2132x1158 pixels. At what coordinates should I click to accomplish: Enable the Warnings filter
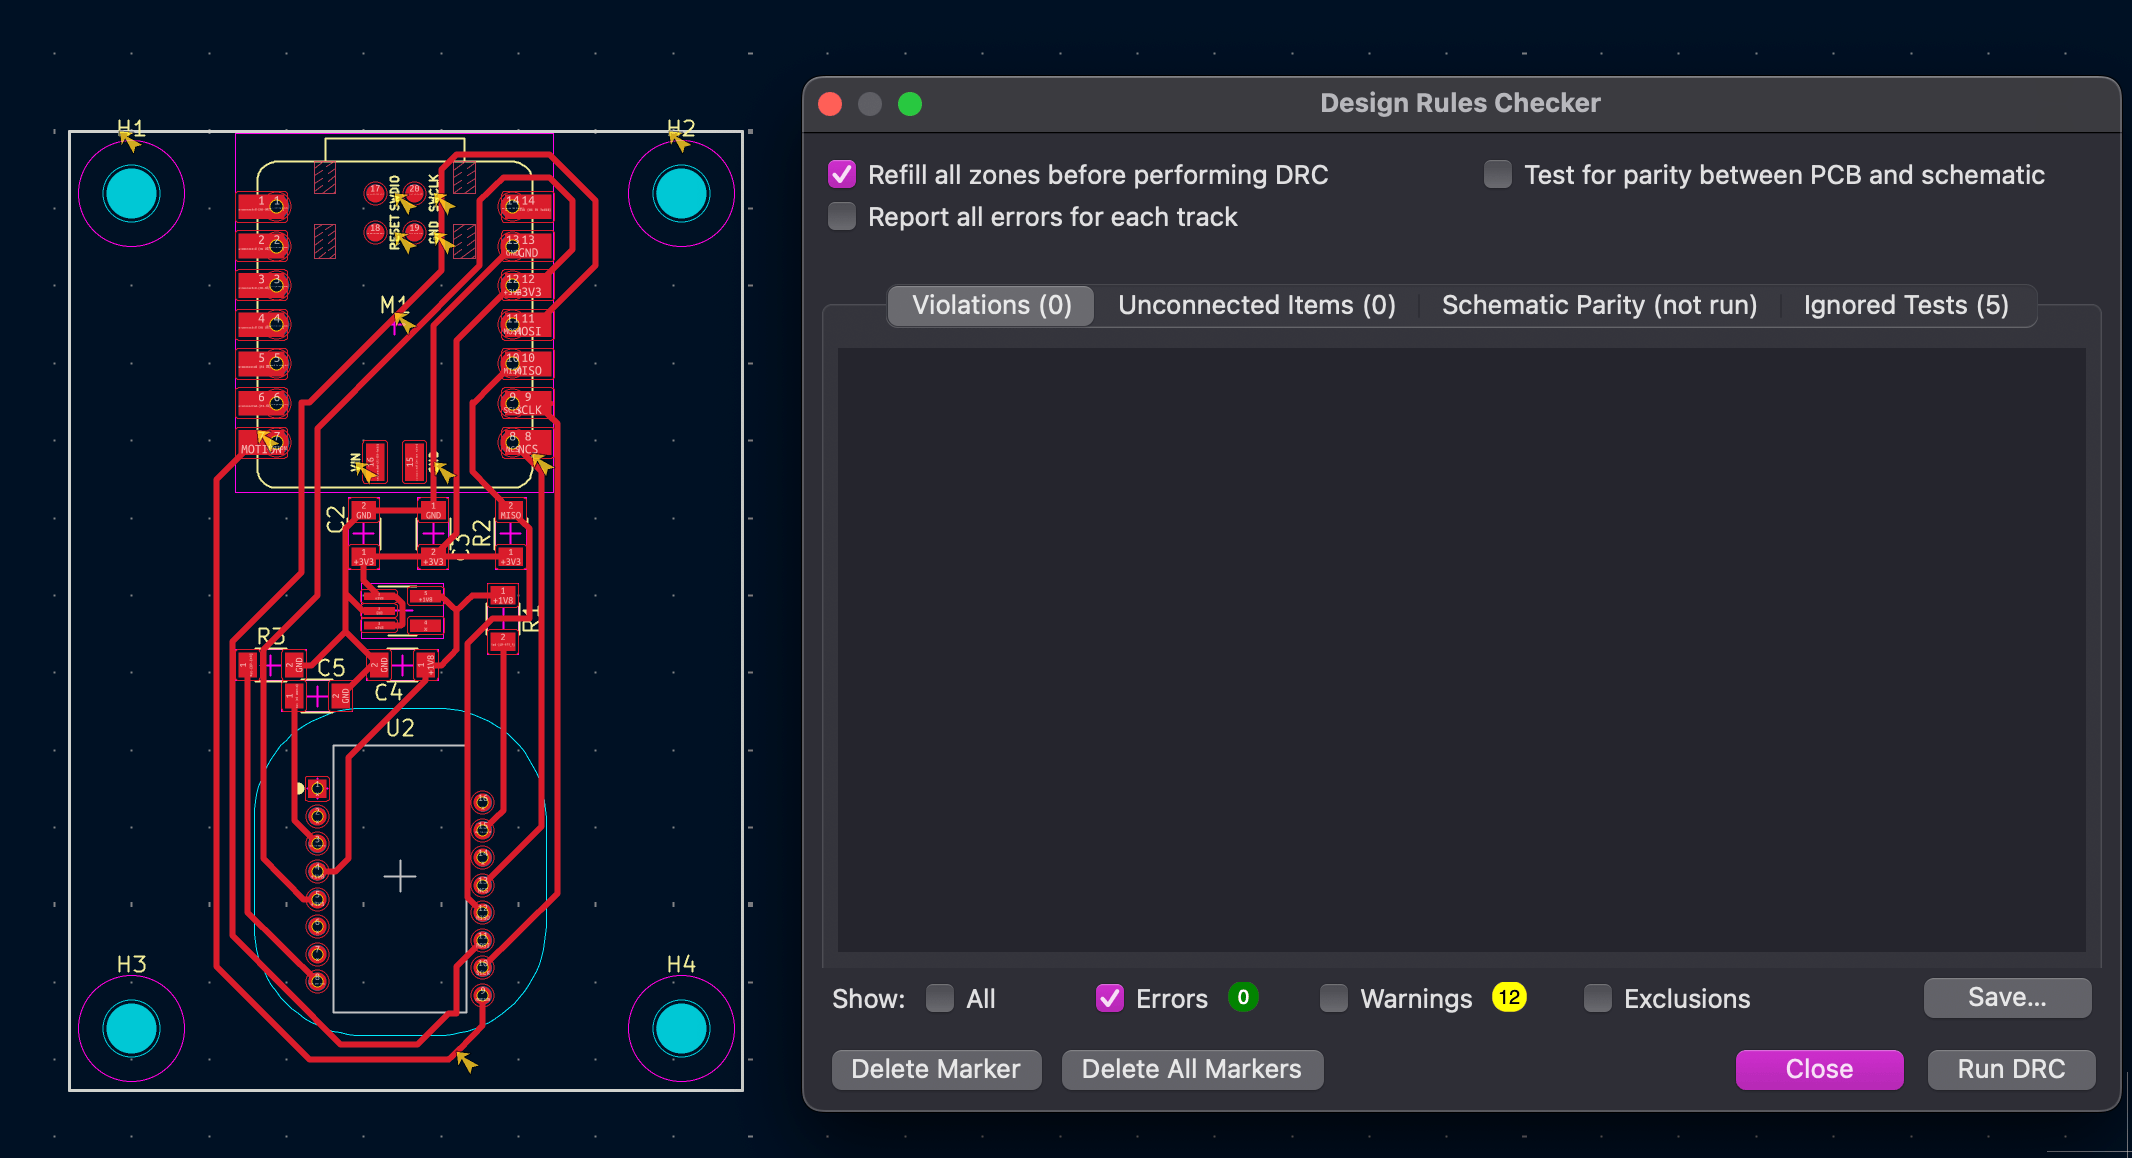(1334, 997)
